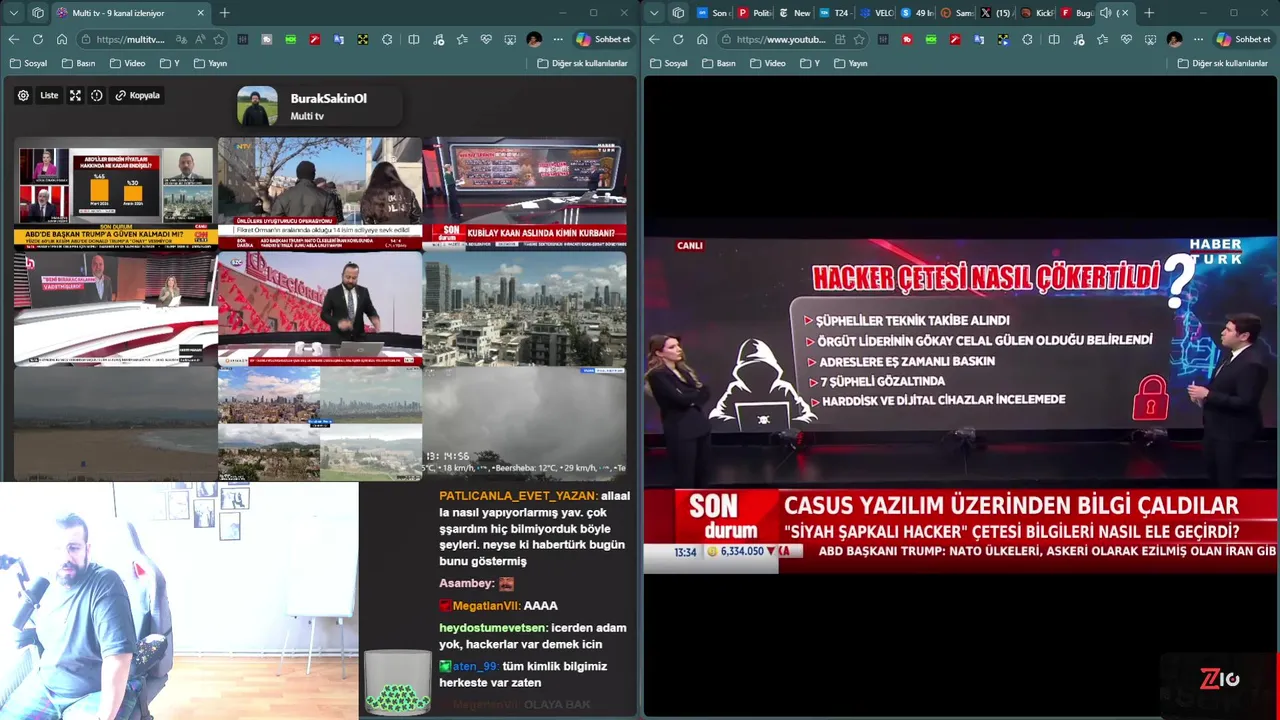
Task: Reload the Multi tv page
Action: (38, 39)
